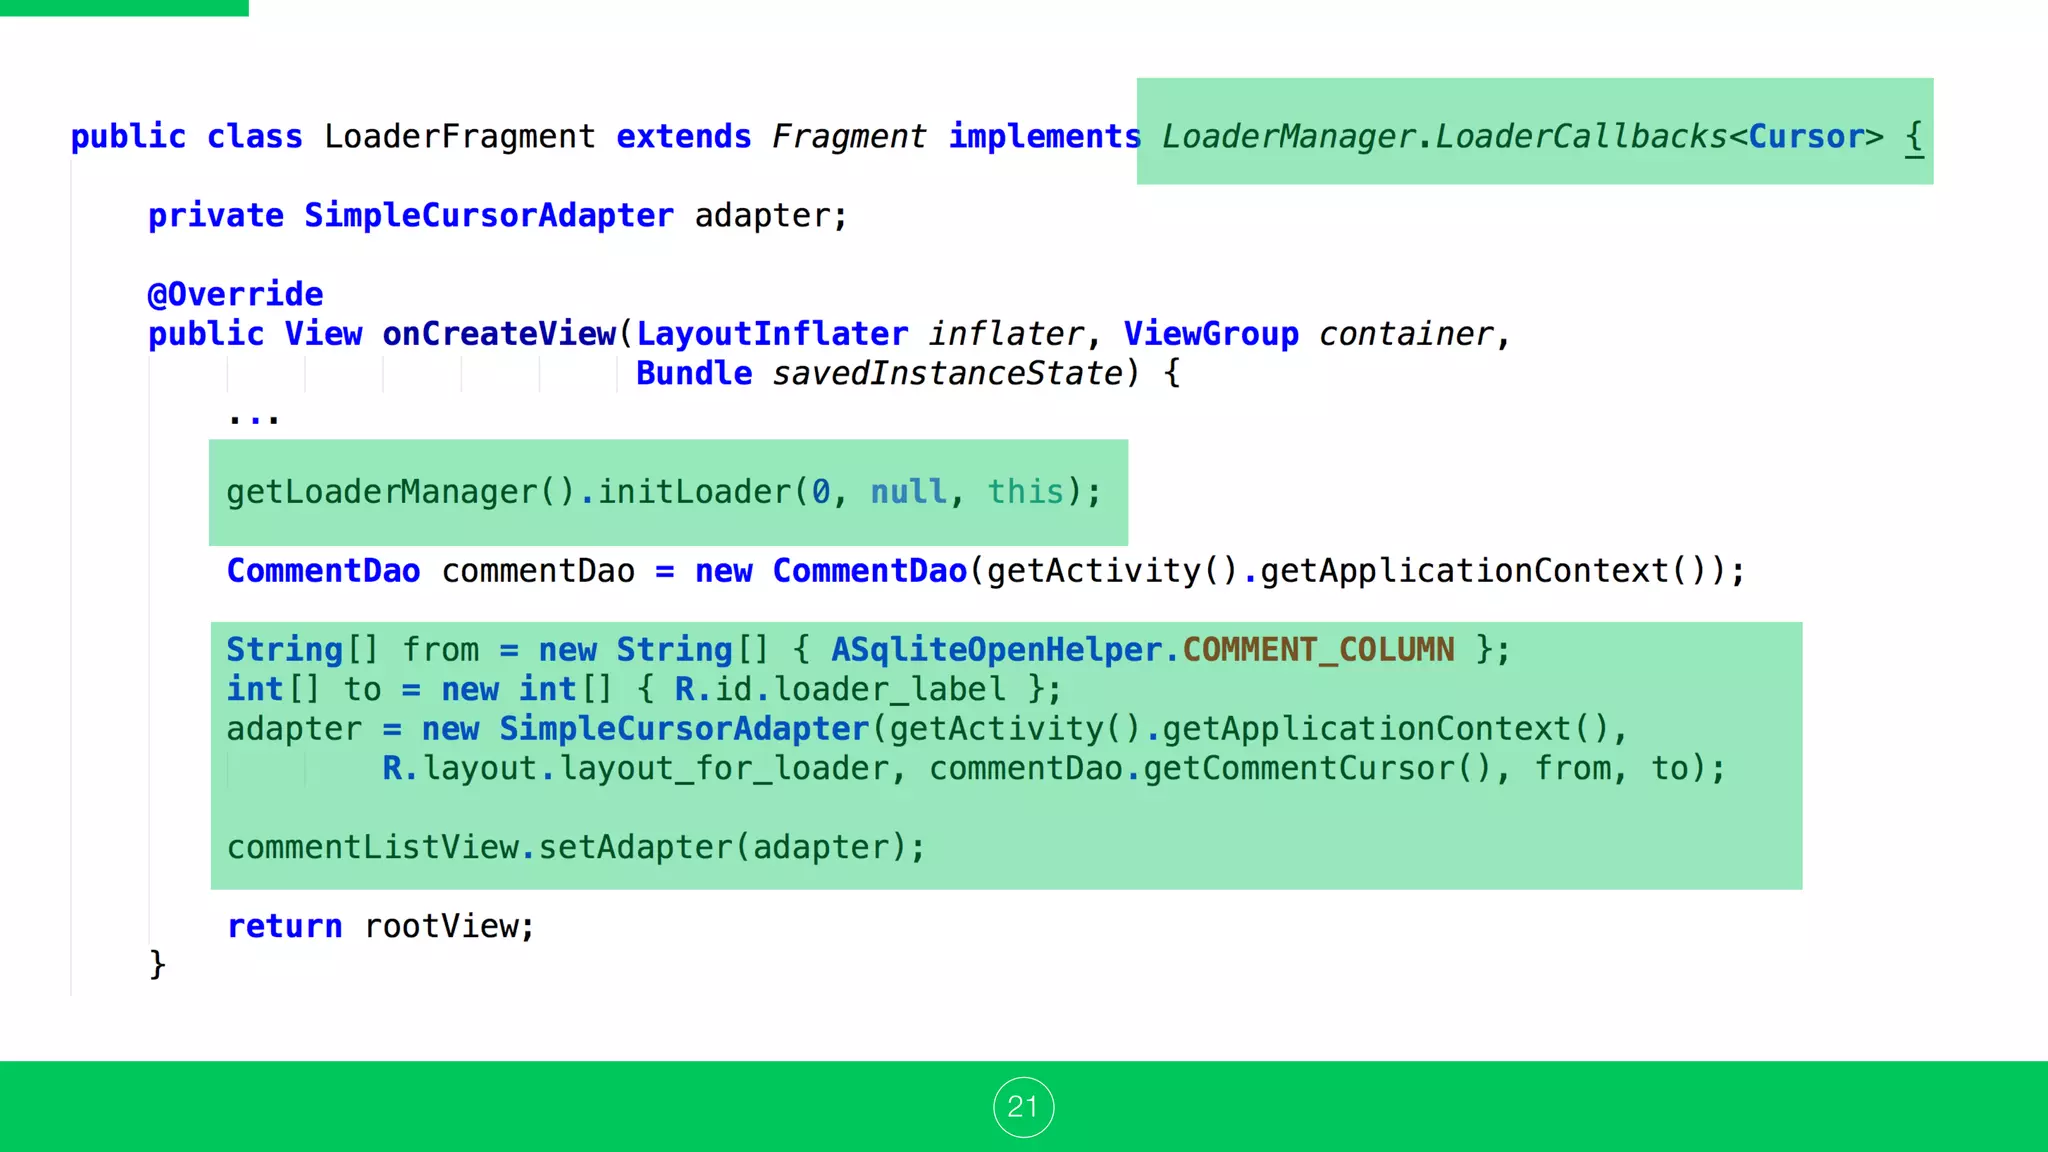Click the three-dot ellipsis code placeholder
The height and width of the screenshot is (1152, 2048).
coord(253,418)
